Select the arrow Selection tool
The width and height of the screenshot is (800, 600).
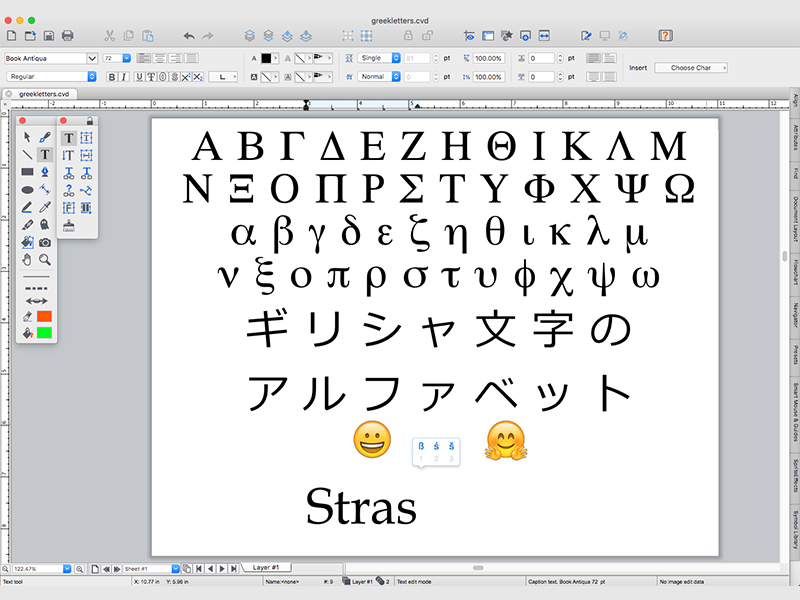pyautogui.click(x=27, y=137)
